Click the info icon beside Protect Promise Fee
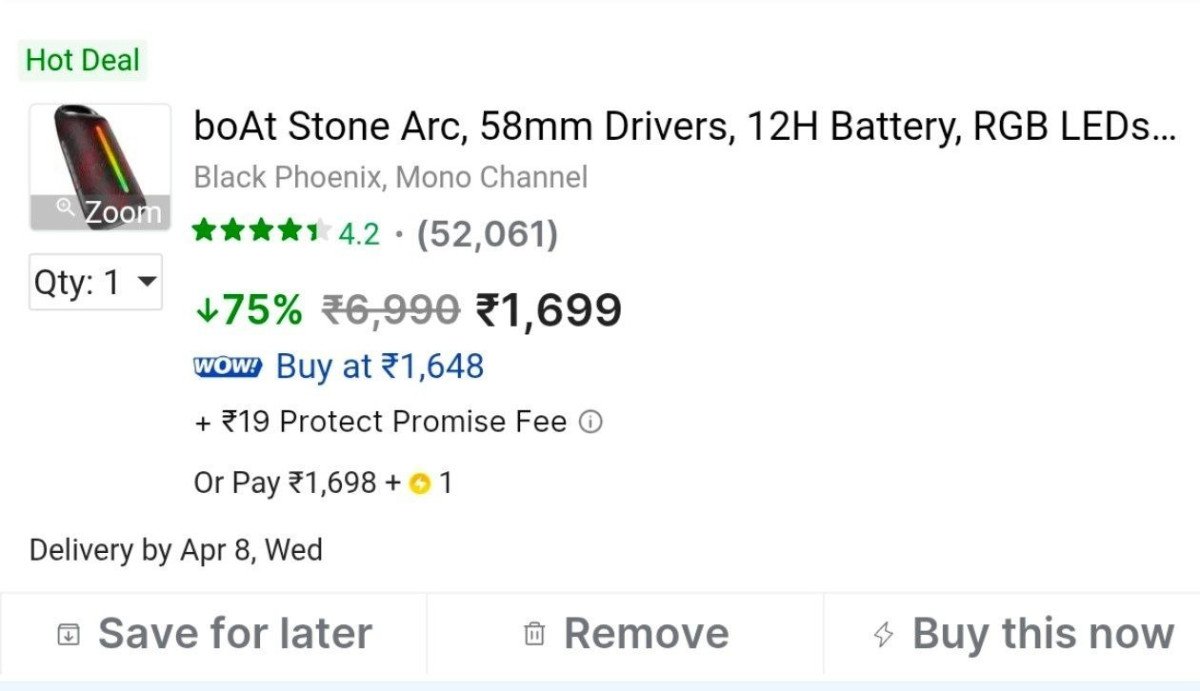The height and width of the screenshot is (691, 1200). coord(591,423)
